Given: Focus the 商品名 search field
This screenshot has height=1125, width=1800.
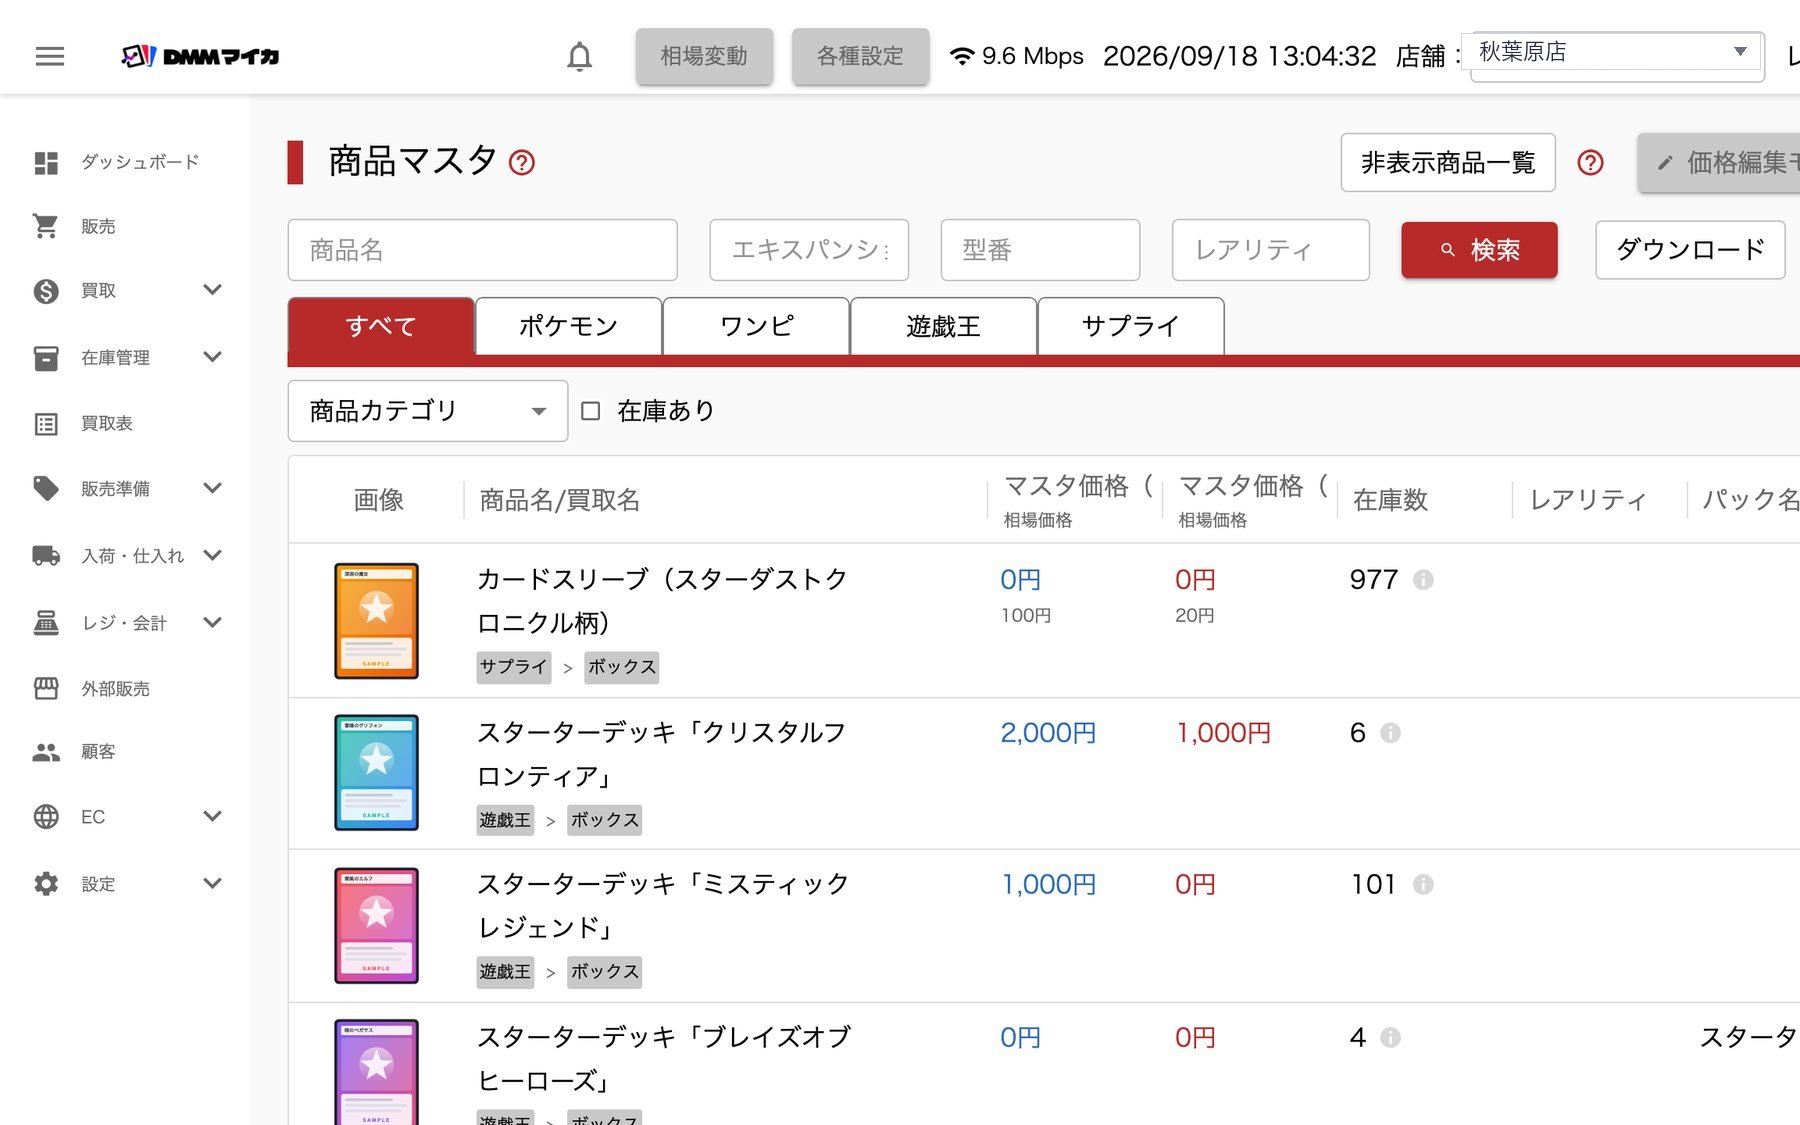Looking at the screenshot, I should pos(482,250).
